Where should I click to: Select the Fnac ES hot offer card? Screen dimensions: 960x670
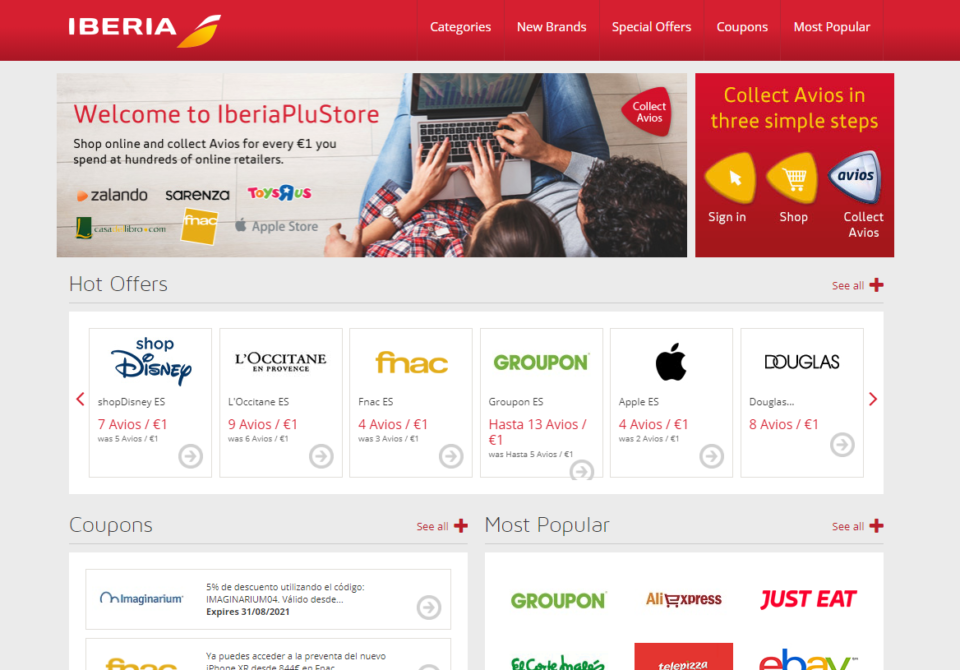(411, 402)
